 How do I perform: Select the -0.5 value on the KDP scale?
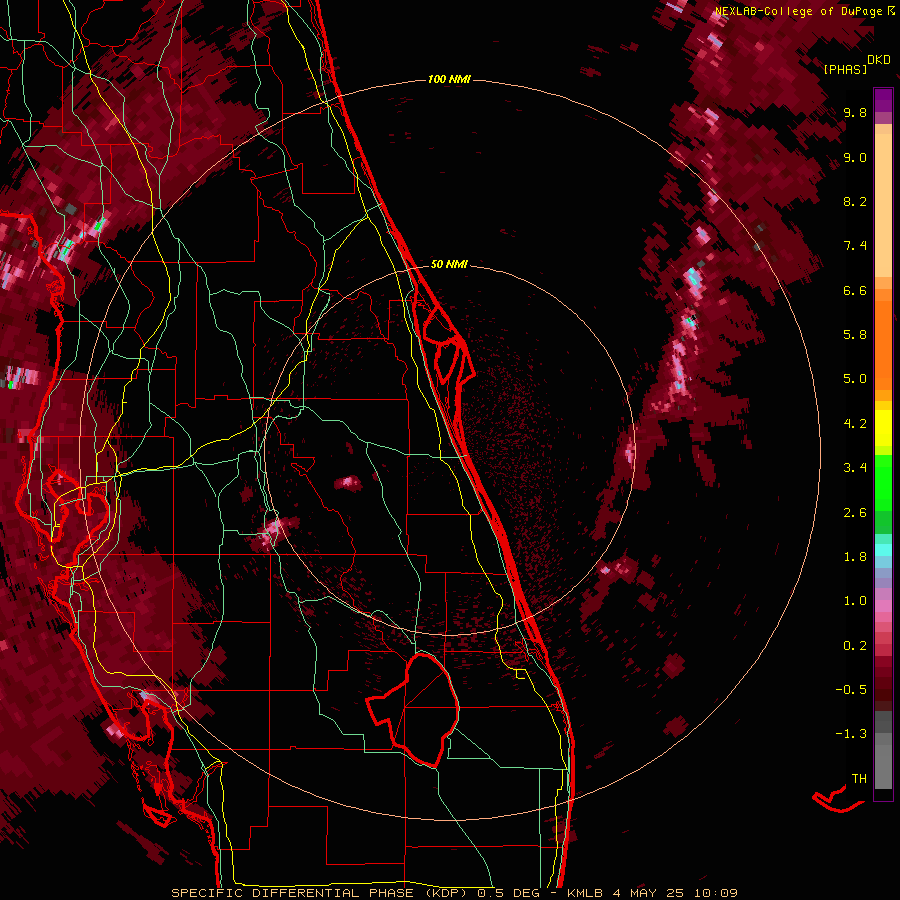pyautogui.click(x=851, y=690)
